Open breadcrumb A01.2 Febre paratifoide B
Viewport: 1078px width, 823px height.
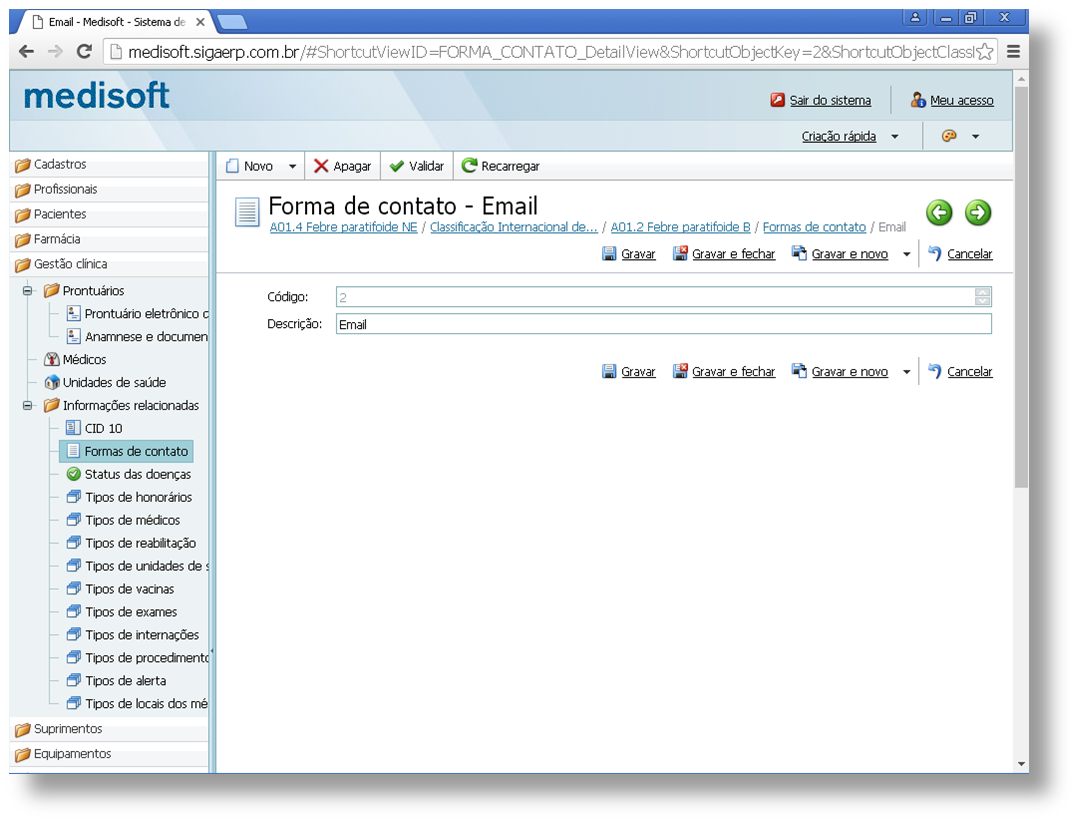click(x=680, y=227)
